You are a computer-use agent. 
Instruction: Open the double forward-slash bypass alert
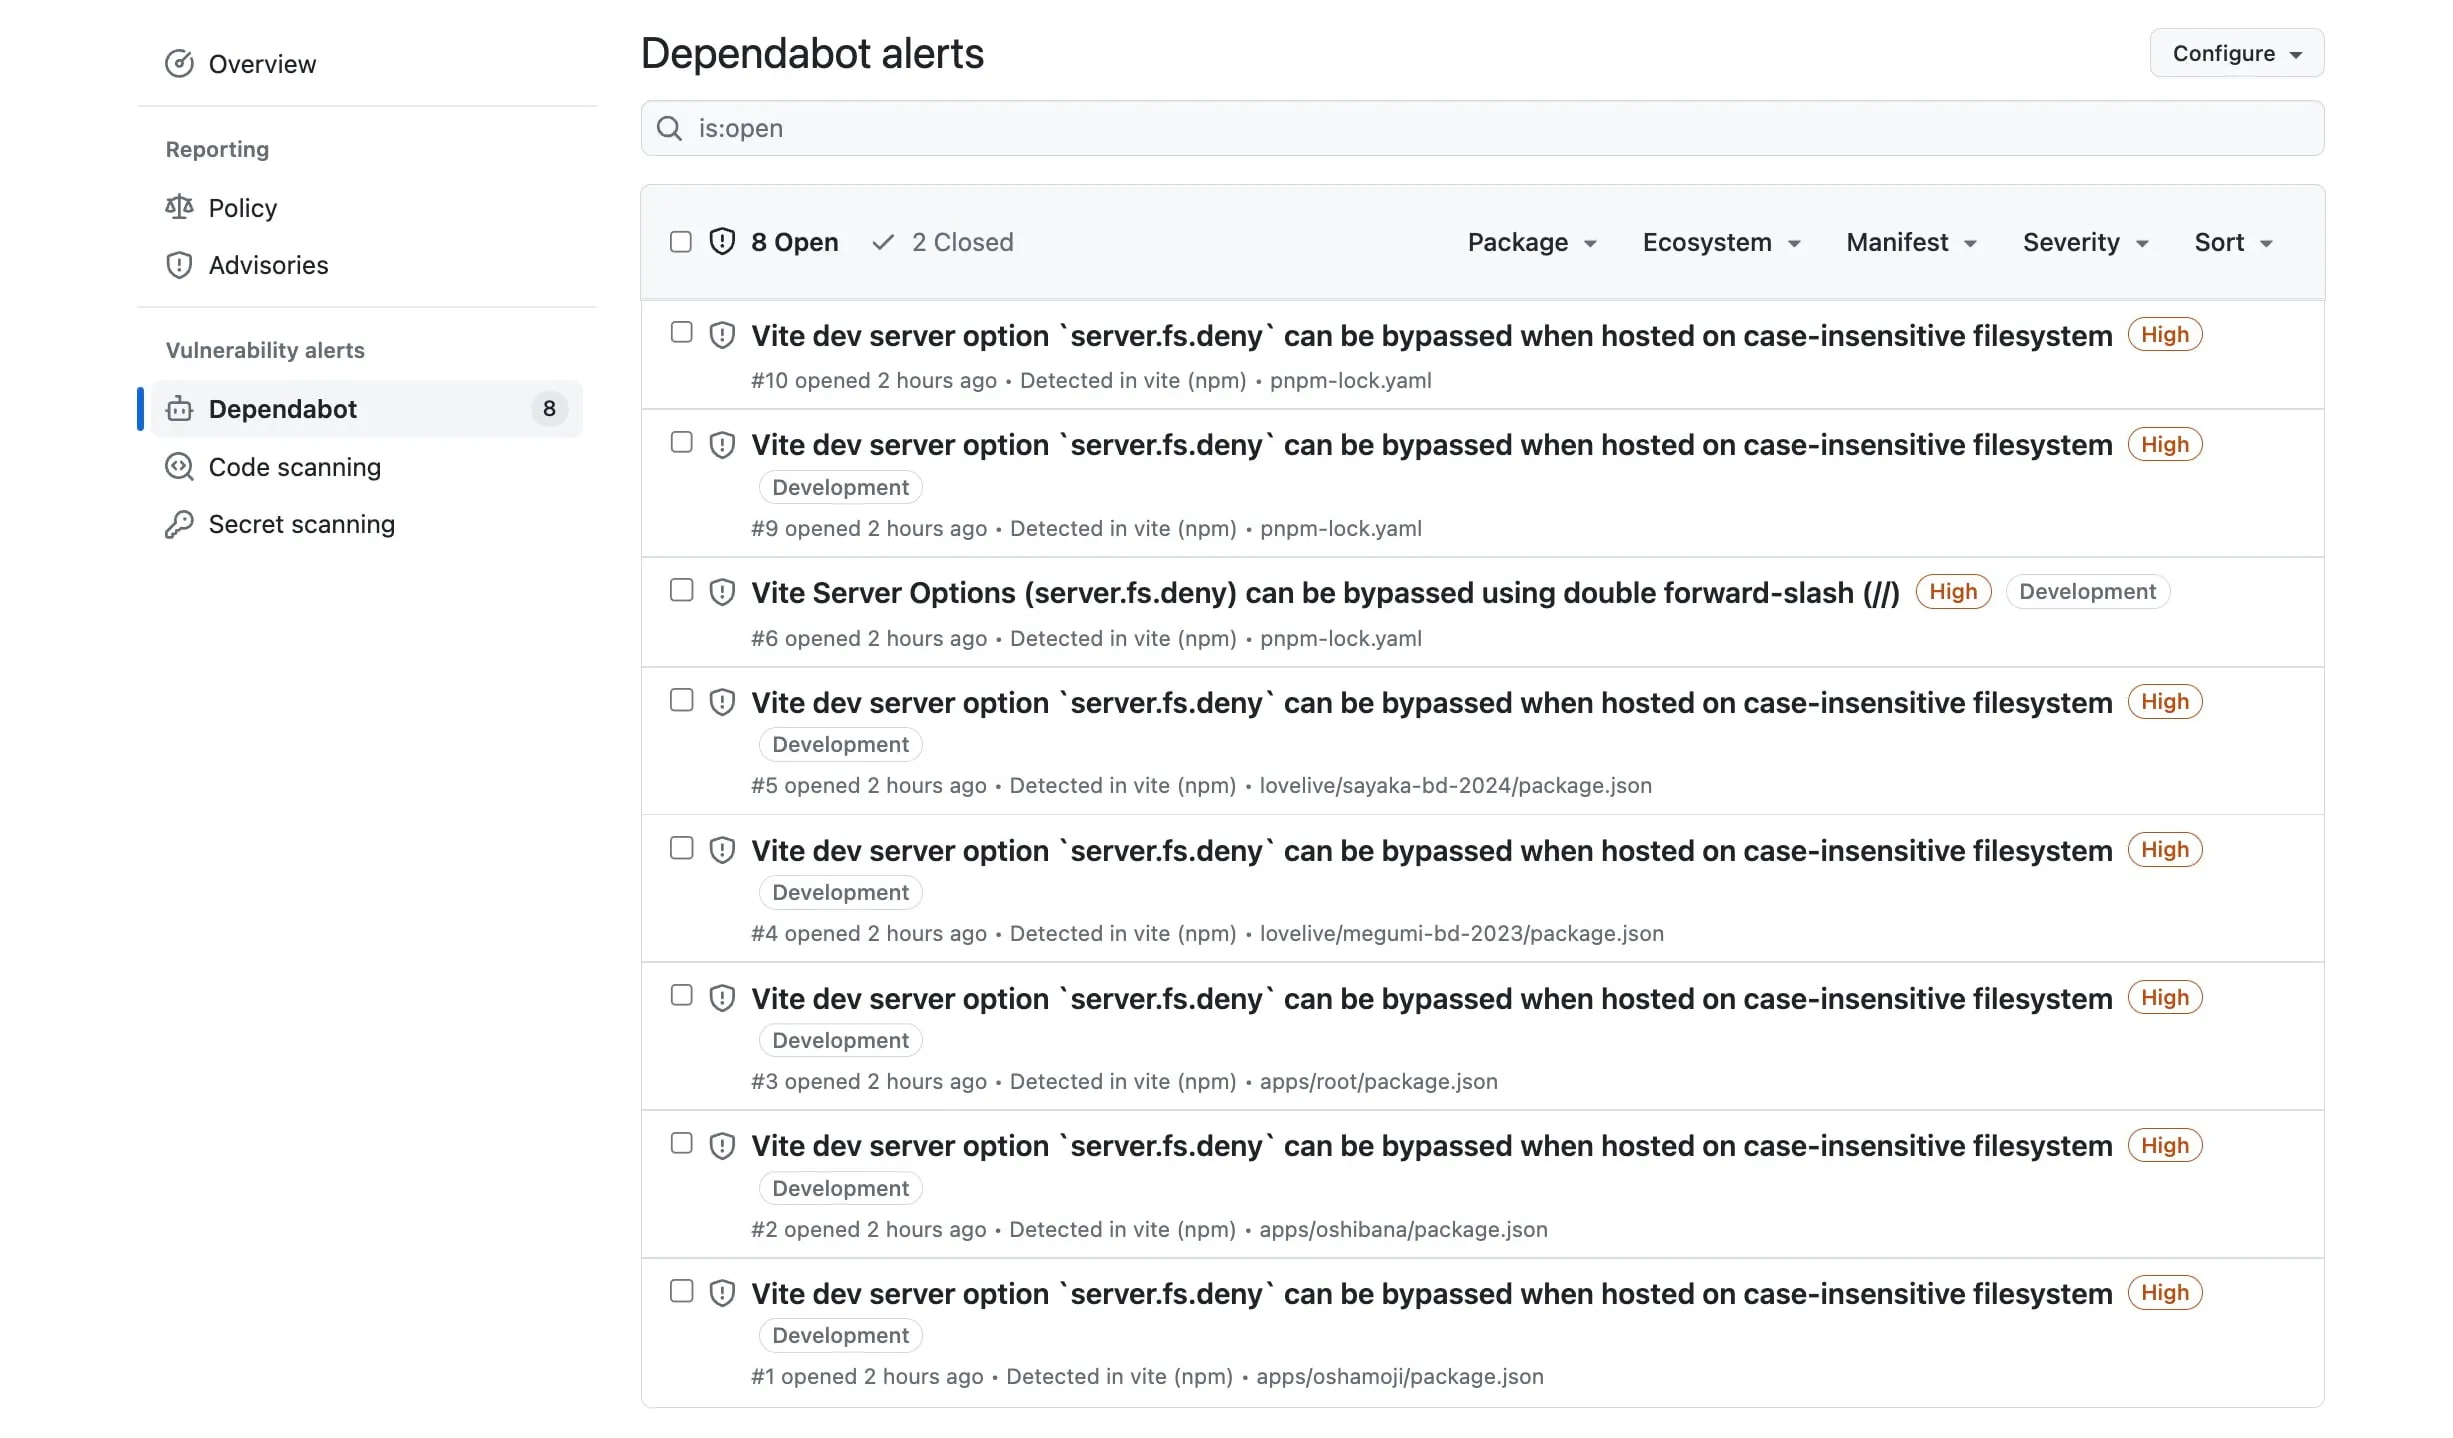point(1324,593)
